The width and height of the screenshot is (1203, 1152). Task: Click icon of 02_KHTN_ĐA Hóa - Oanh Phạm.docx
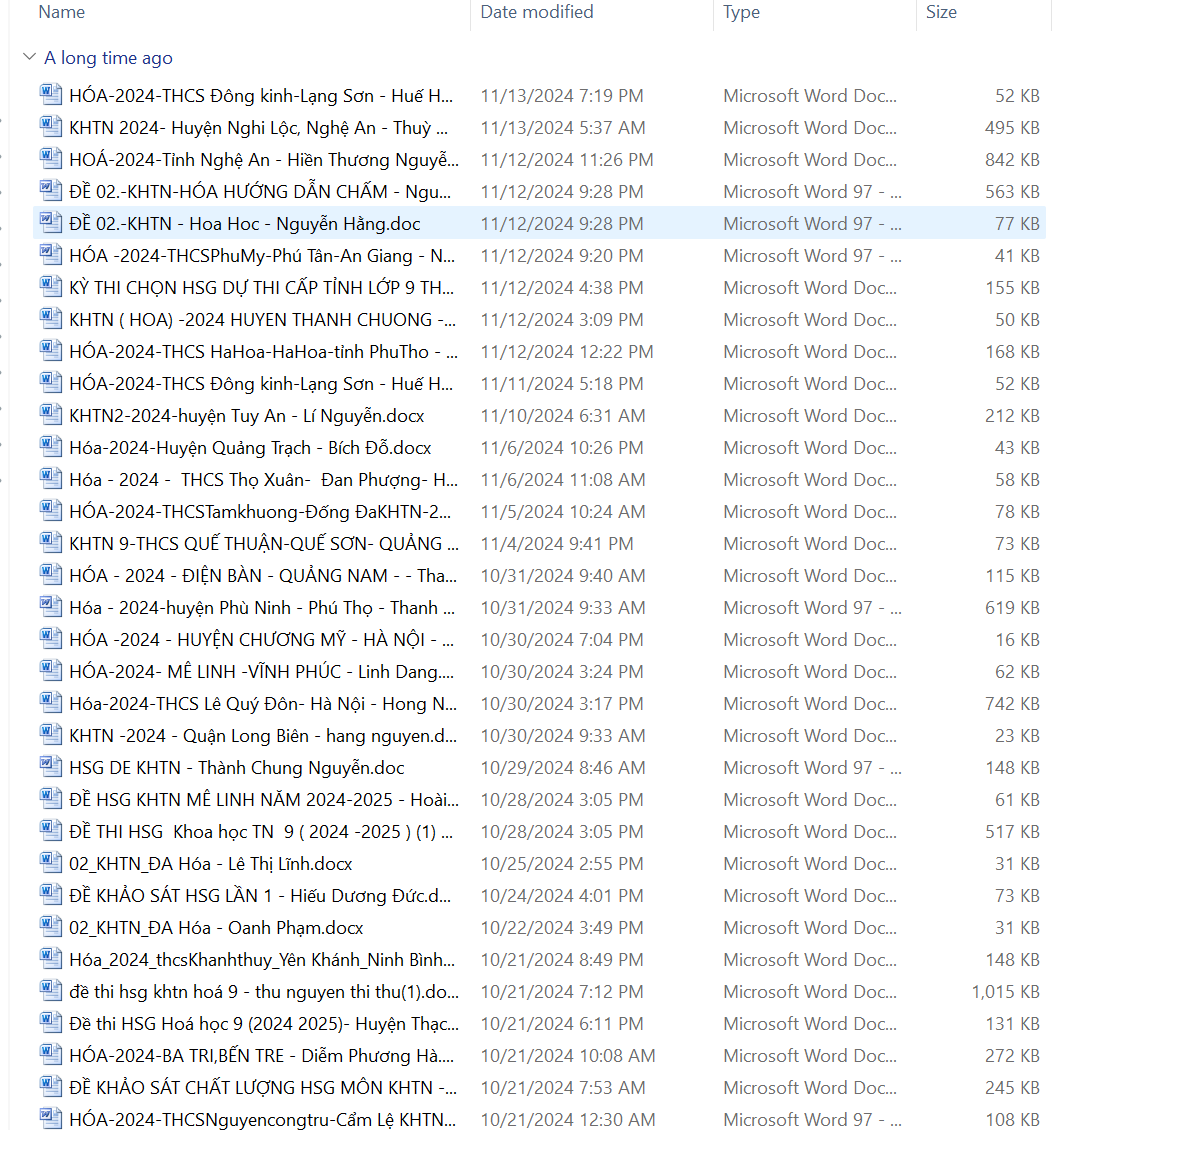click(x=50, y=927)
